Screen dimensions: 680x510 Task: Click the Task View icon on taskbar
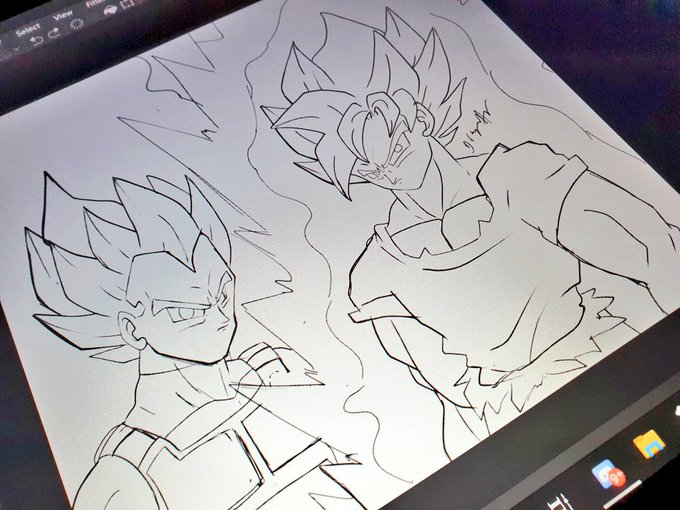[558, 503]
